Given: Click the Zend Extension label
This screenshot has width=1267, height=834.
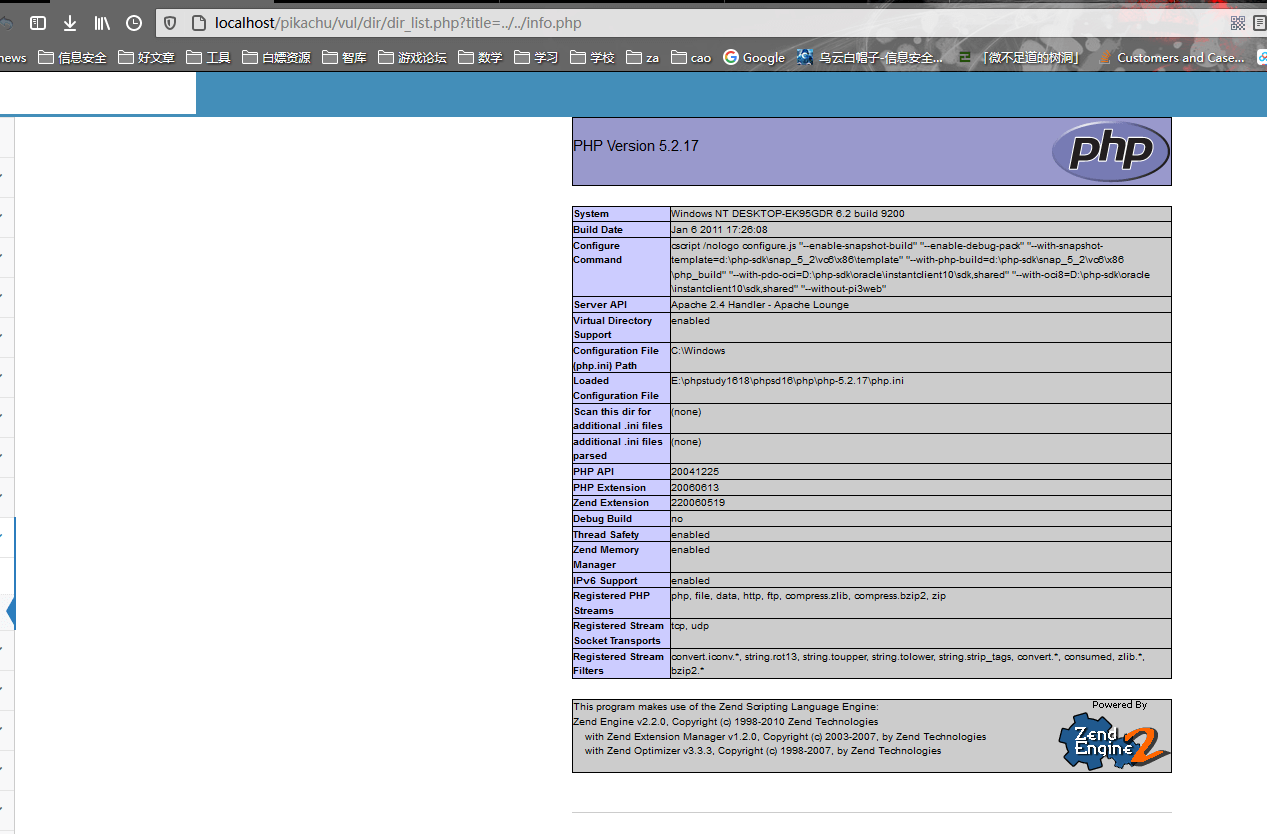Looking at the screenshot, I should [611, 503].
